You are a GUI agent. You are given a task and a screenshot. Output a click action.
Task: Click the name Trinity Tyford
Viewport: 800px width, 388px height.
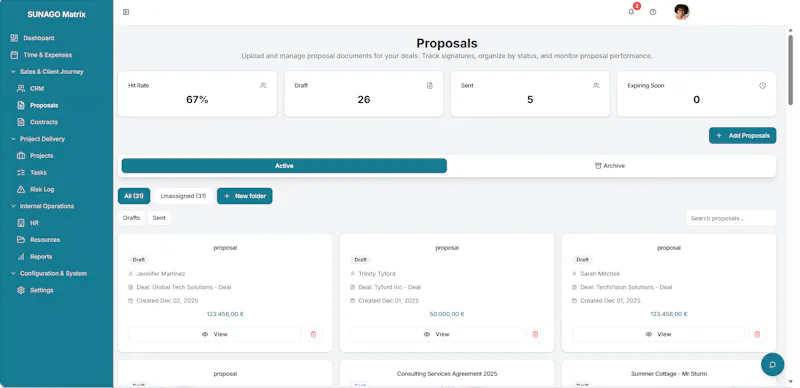coord(377,274)
